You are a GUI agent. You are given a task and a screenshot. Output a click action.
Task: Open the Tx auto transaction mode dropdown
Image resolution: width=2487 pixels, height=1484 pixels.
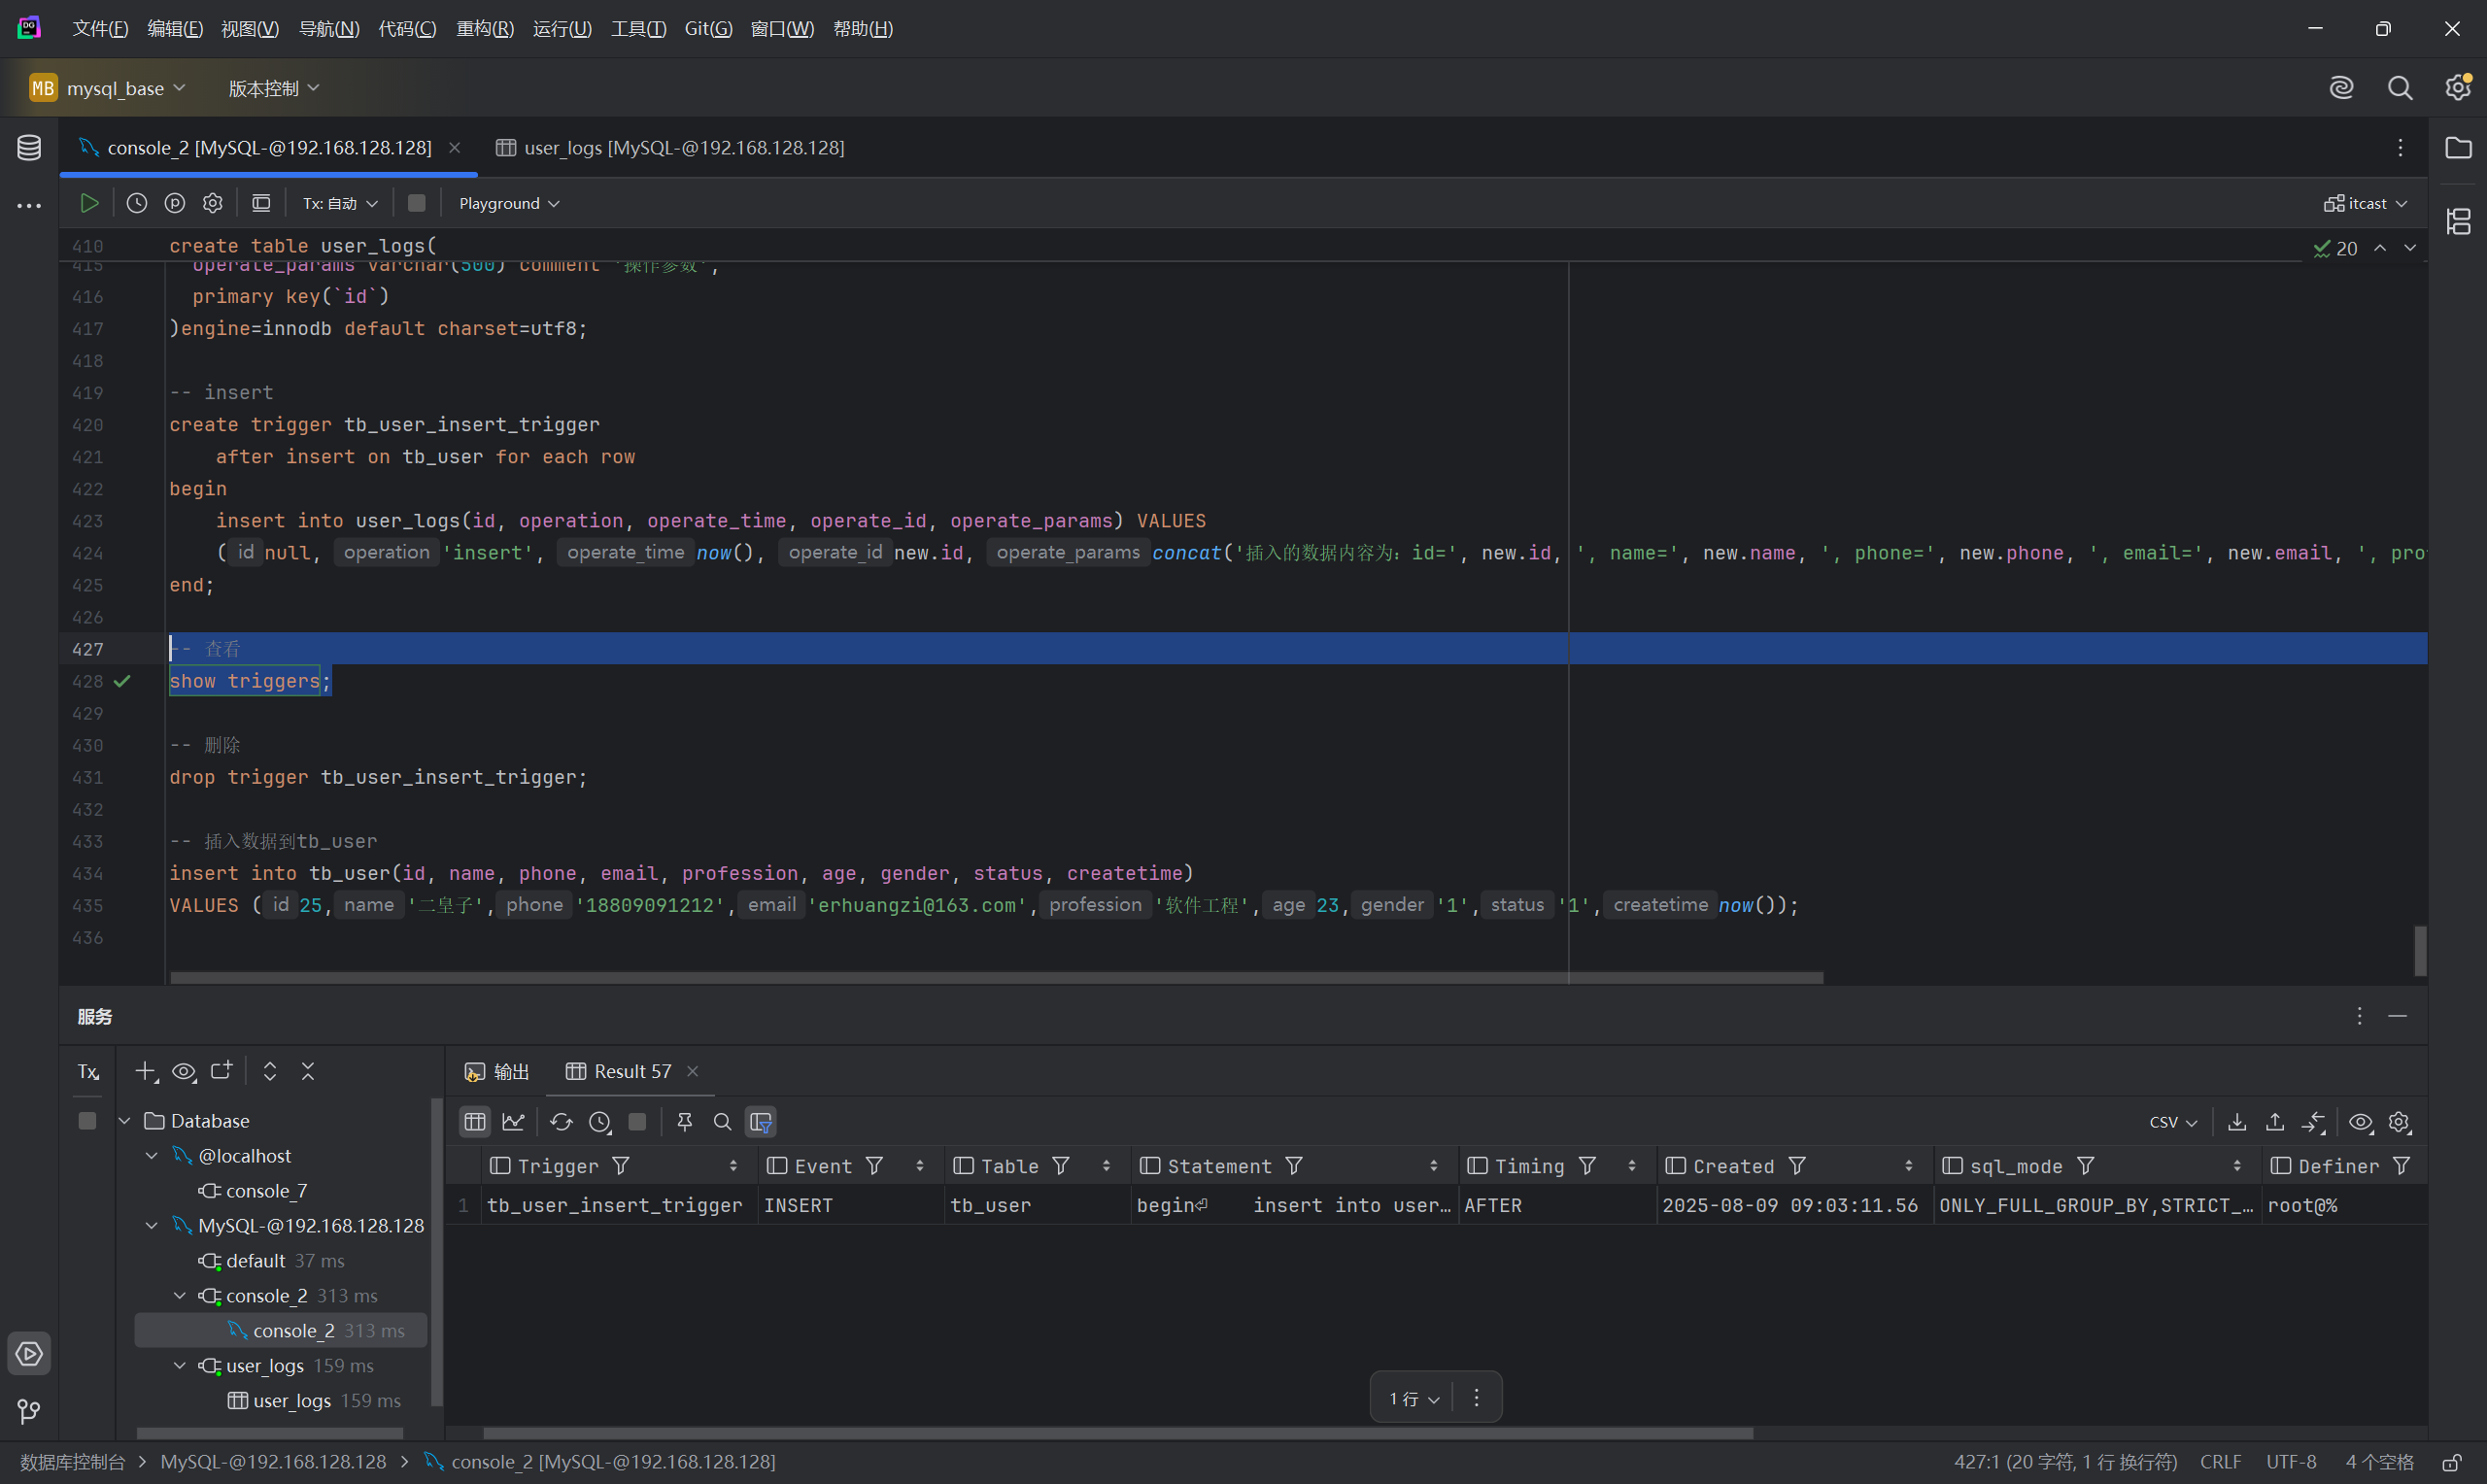tap(340, 203)
